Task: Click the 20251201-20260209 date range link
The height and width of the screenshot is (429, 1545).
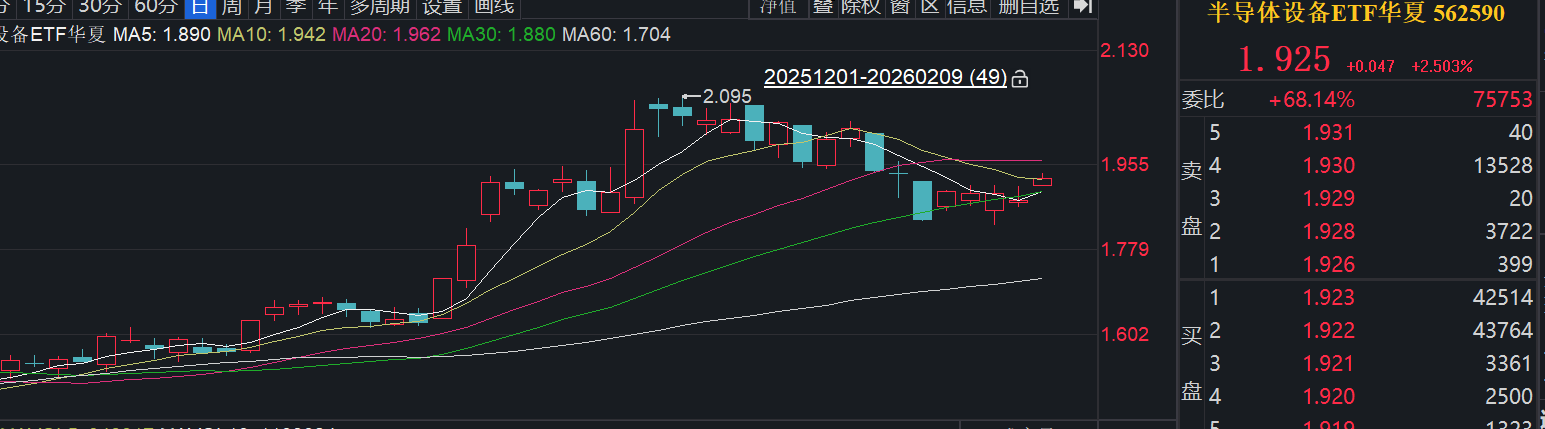Action: [885, 78]
